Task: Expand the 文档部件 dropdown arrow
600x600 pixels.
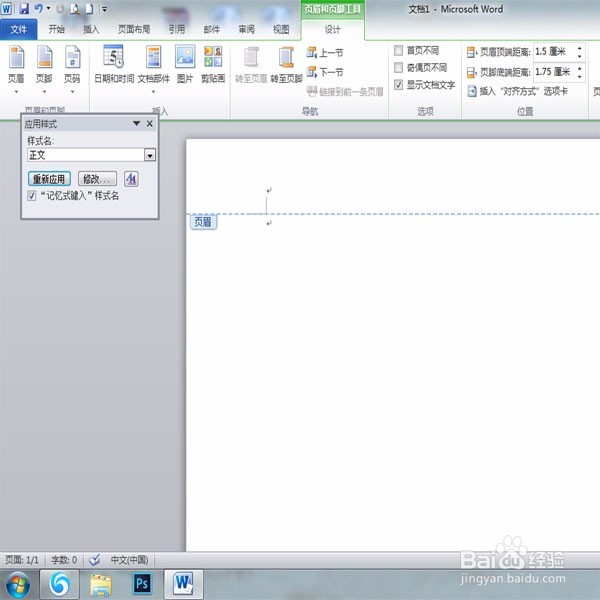Action: (x=153, y=92)
